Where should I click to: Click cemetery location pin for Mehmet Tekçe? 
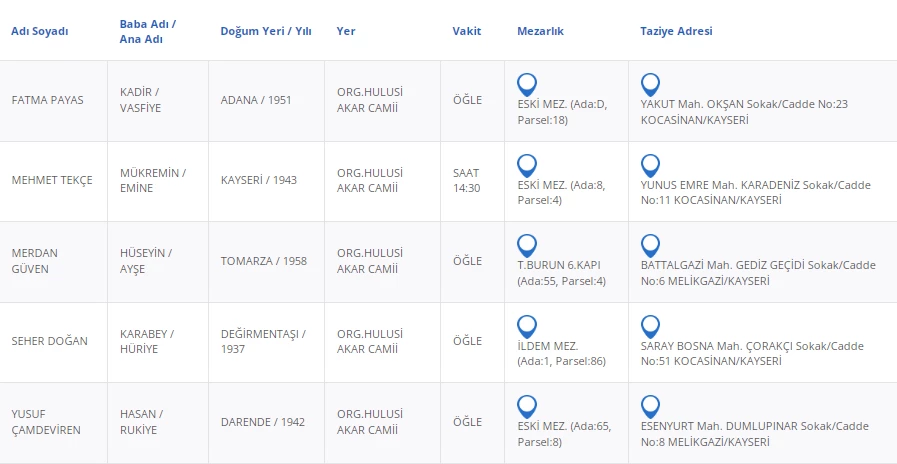(527, 165)
